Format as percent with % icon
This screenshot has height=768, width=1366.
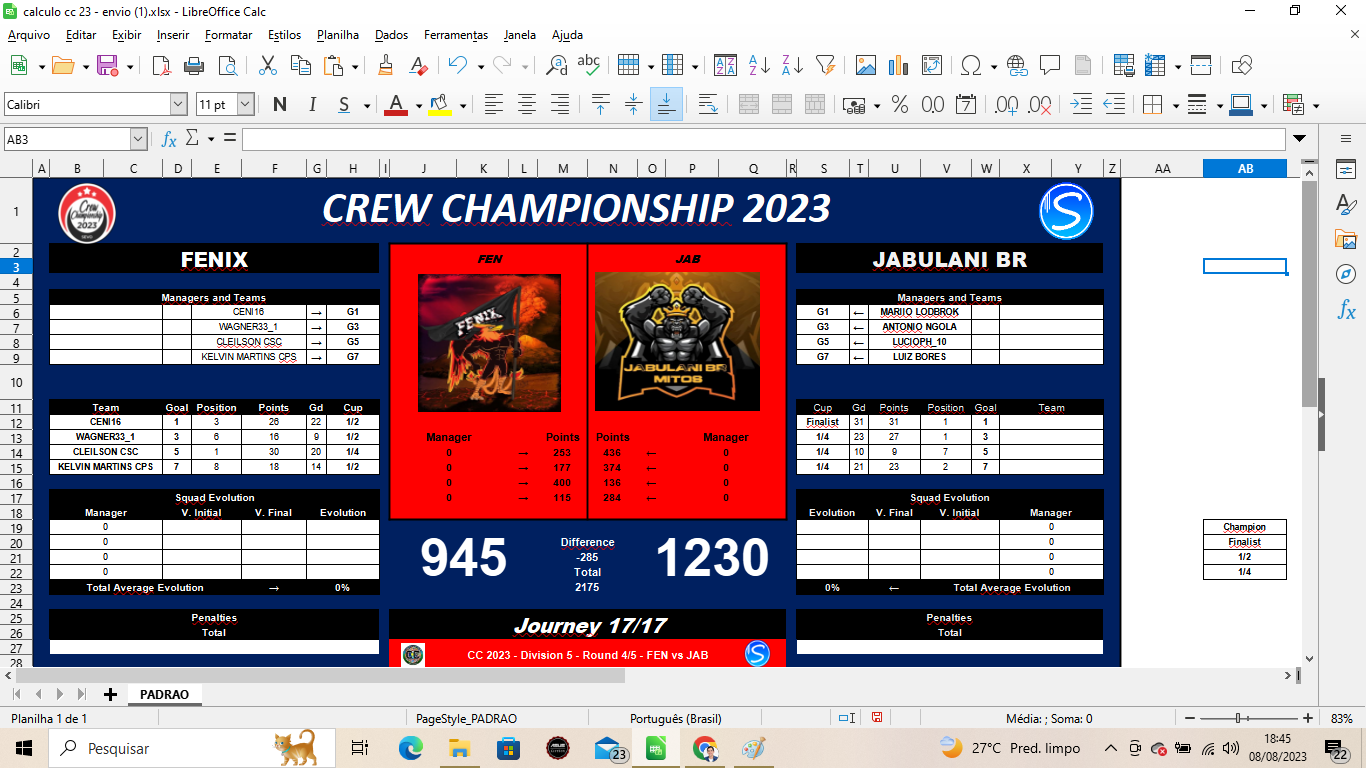coord(899,104)
